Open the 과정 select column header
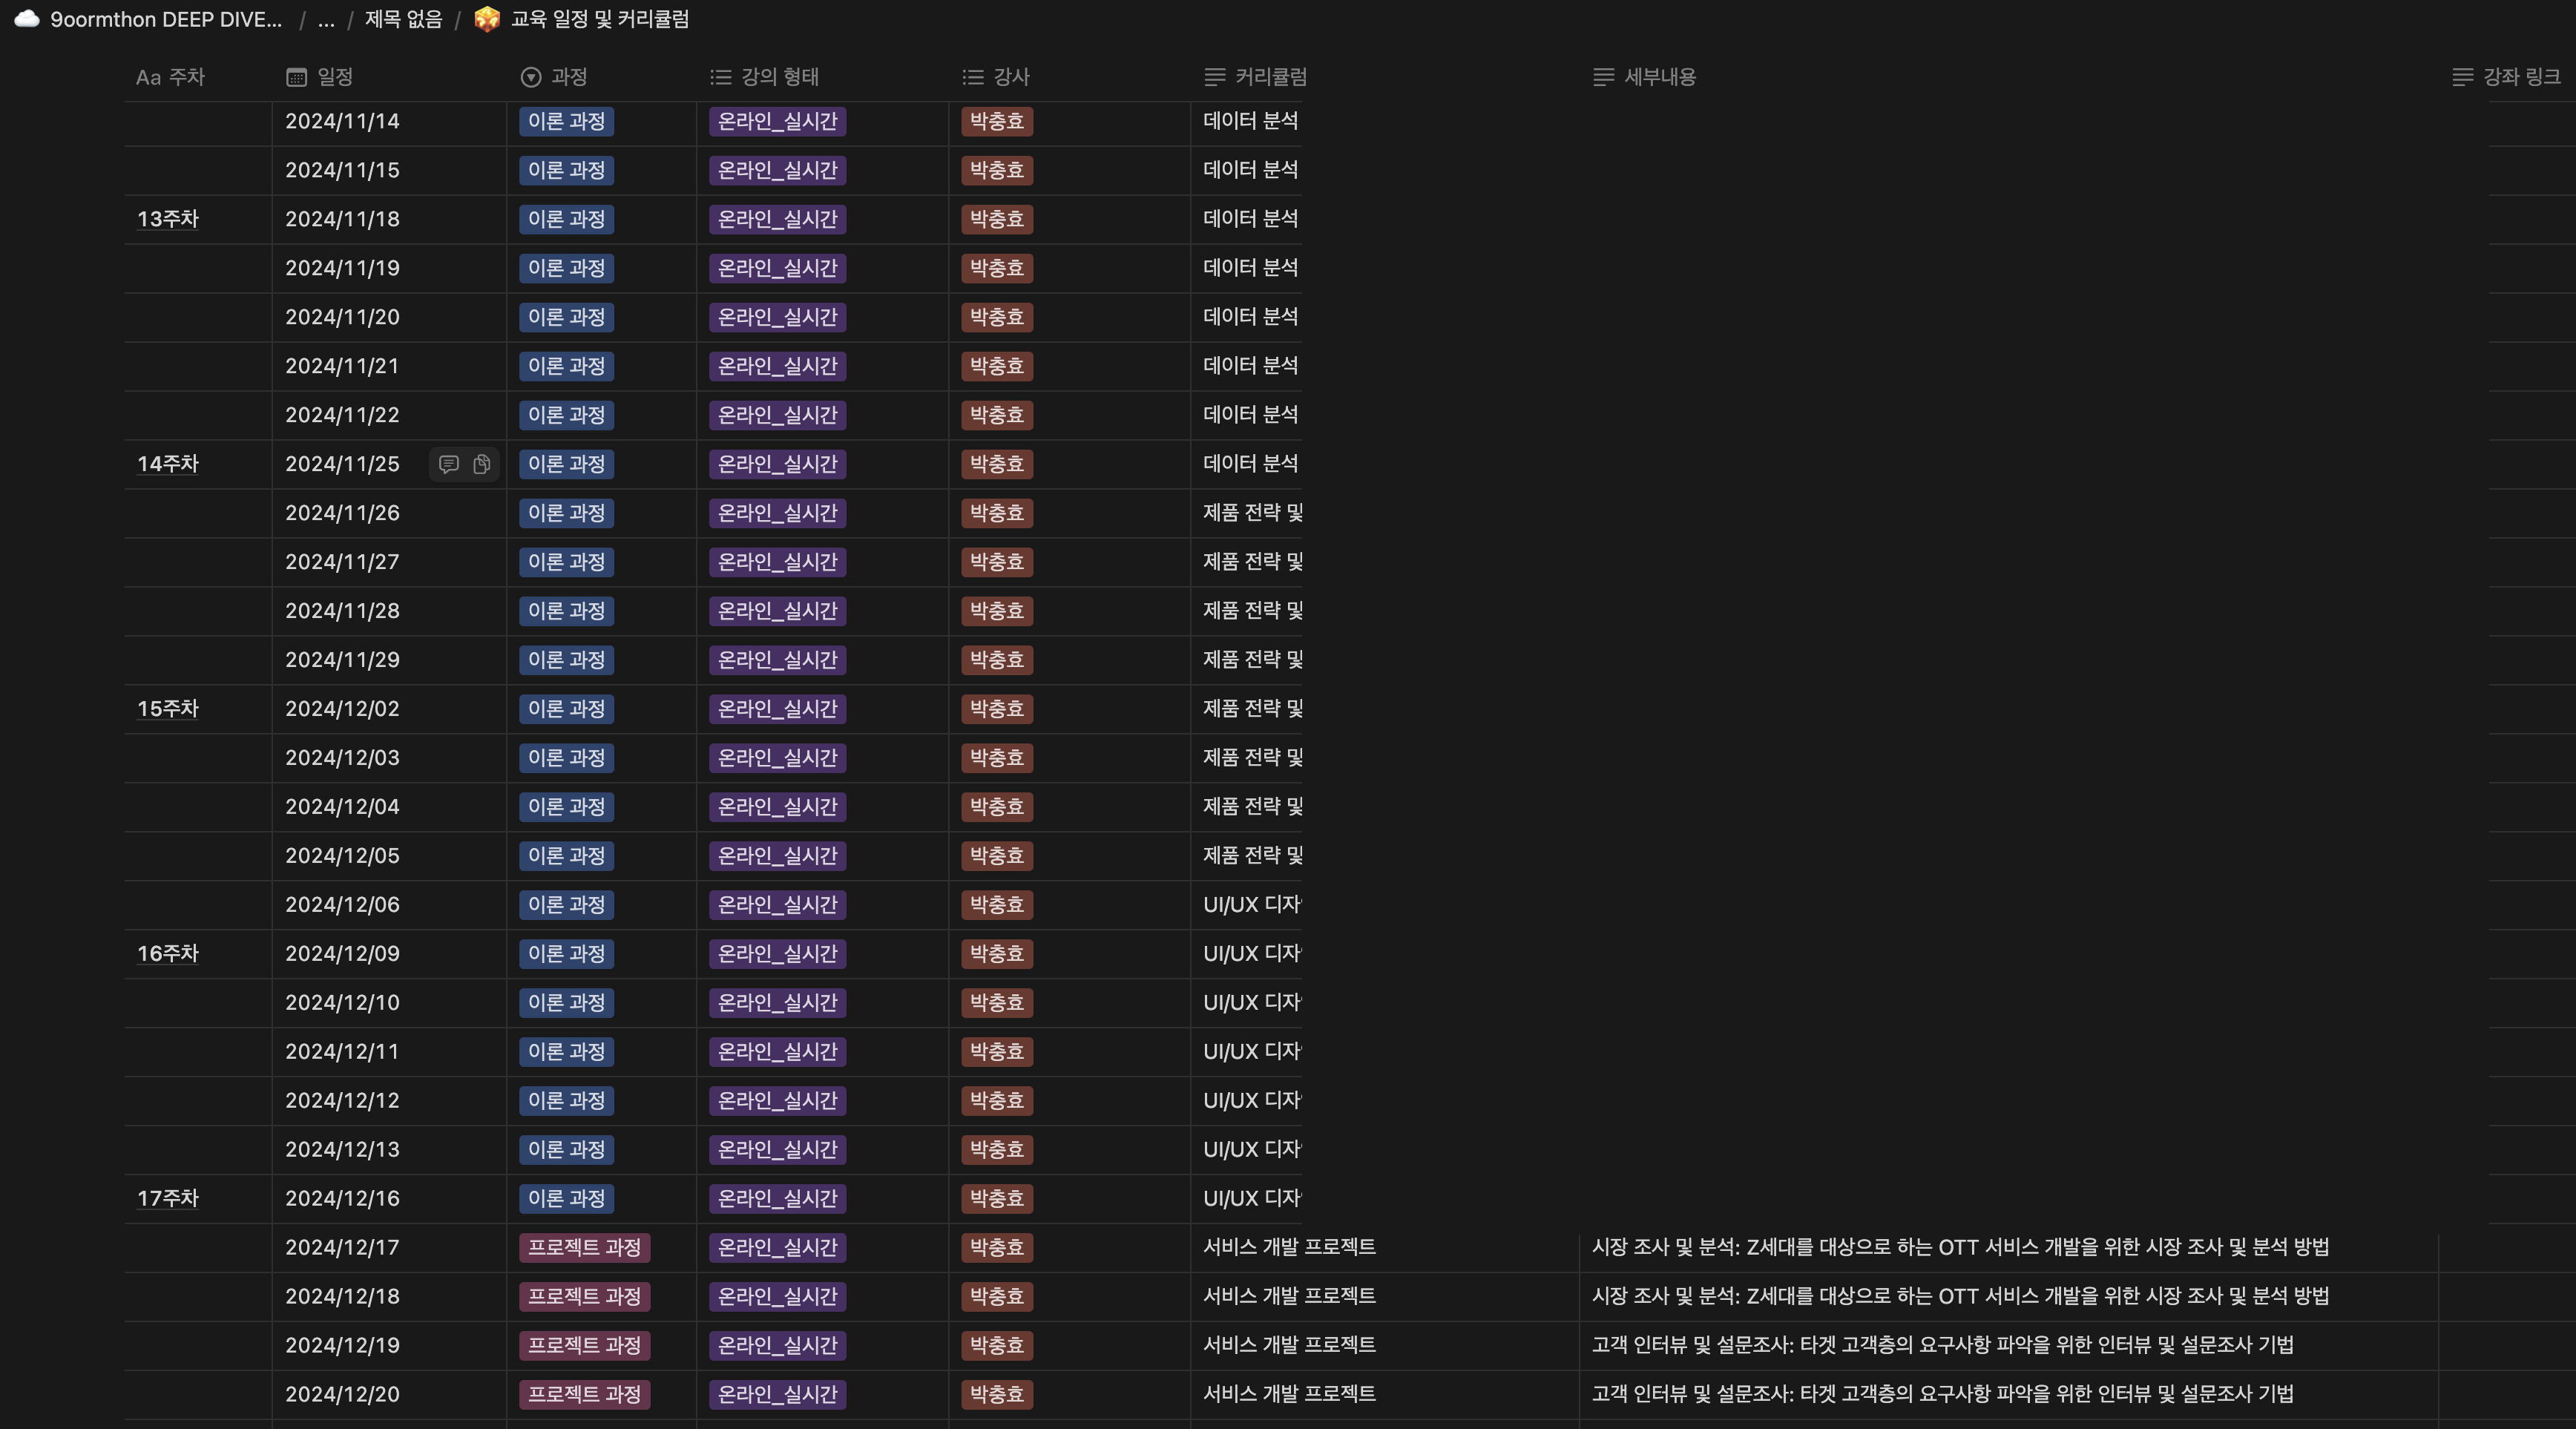Image resolution: width=2576 pixels, height=1429 pixels. (x=555, y=77)
